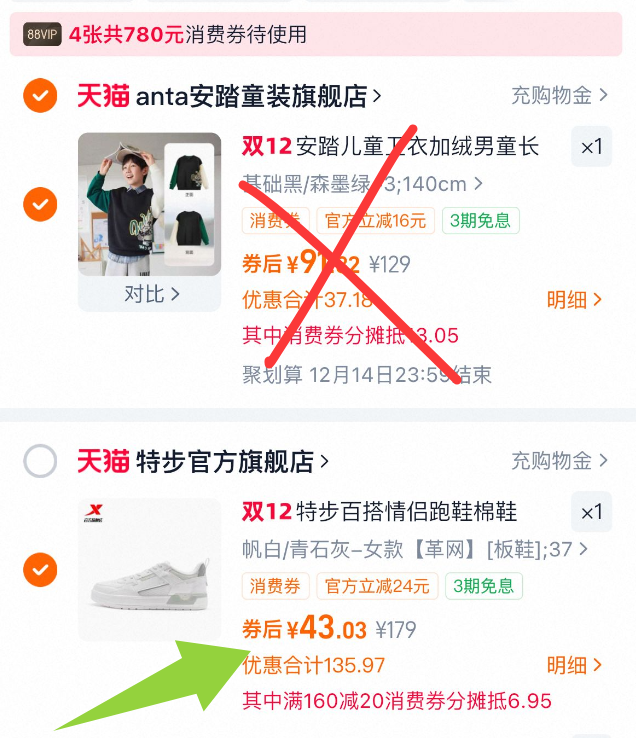
Task: Click the Tmall logo beside the Xtep store
Action: click(103, 461)
